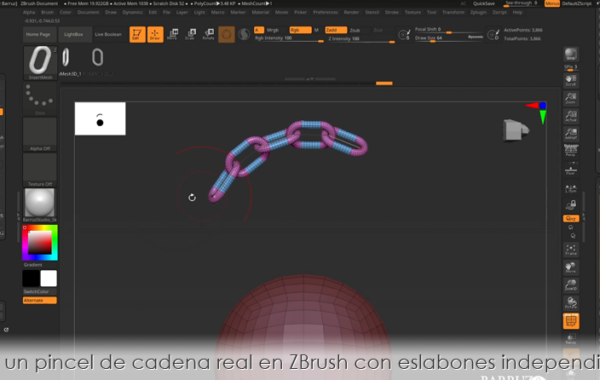Toggle the Mrgb channel button
This screenshot has height=380, width=600.
[273, 30]
